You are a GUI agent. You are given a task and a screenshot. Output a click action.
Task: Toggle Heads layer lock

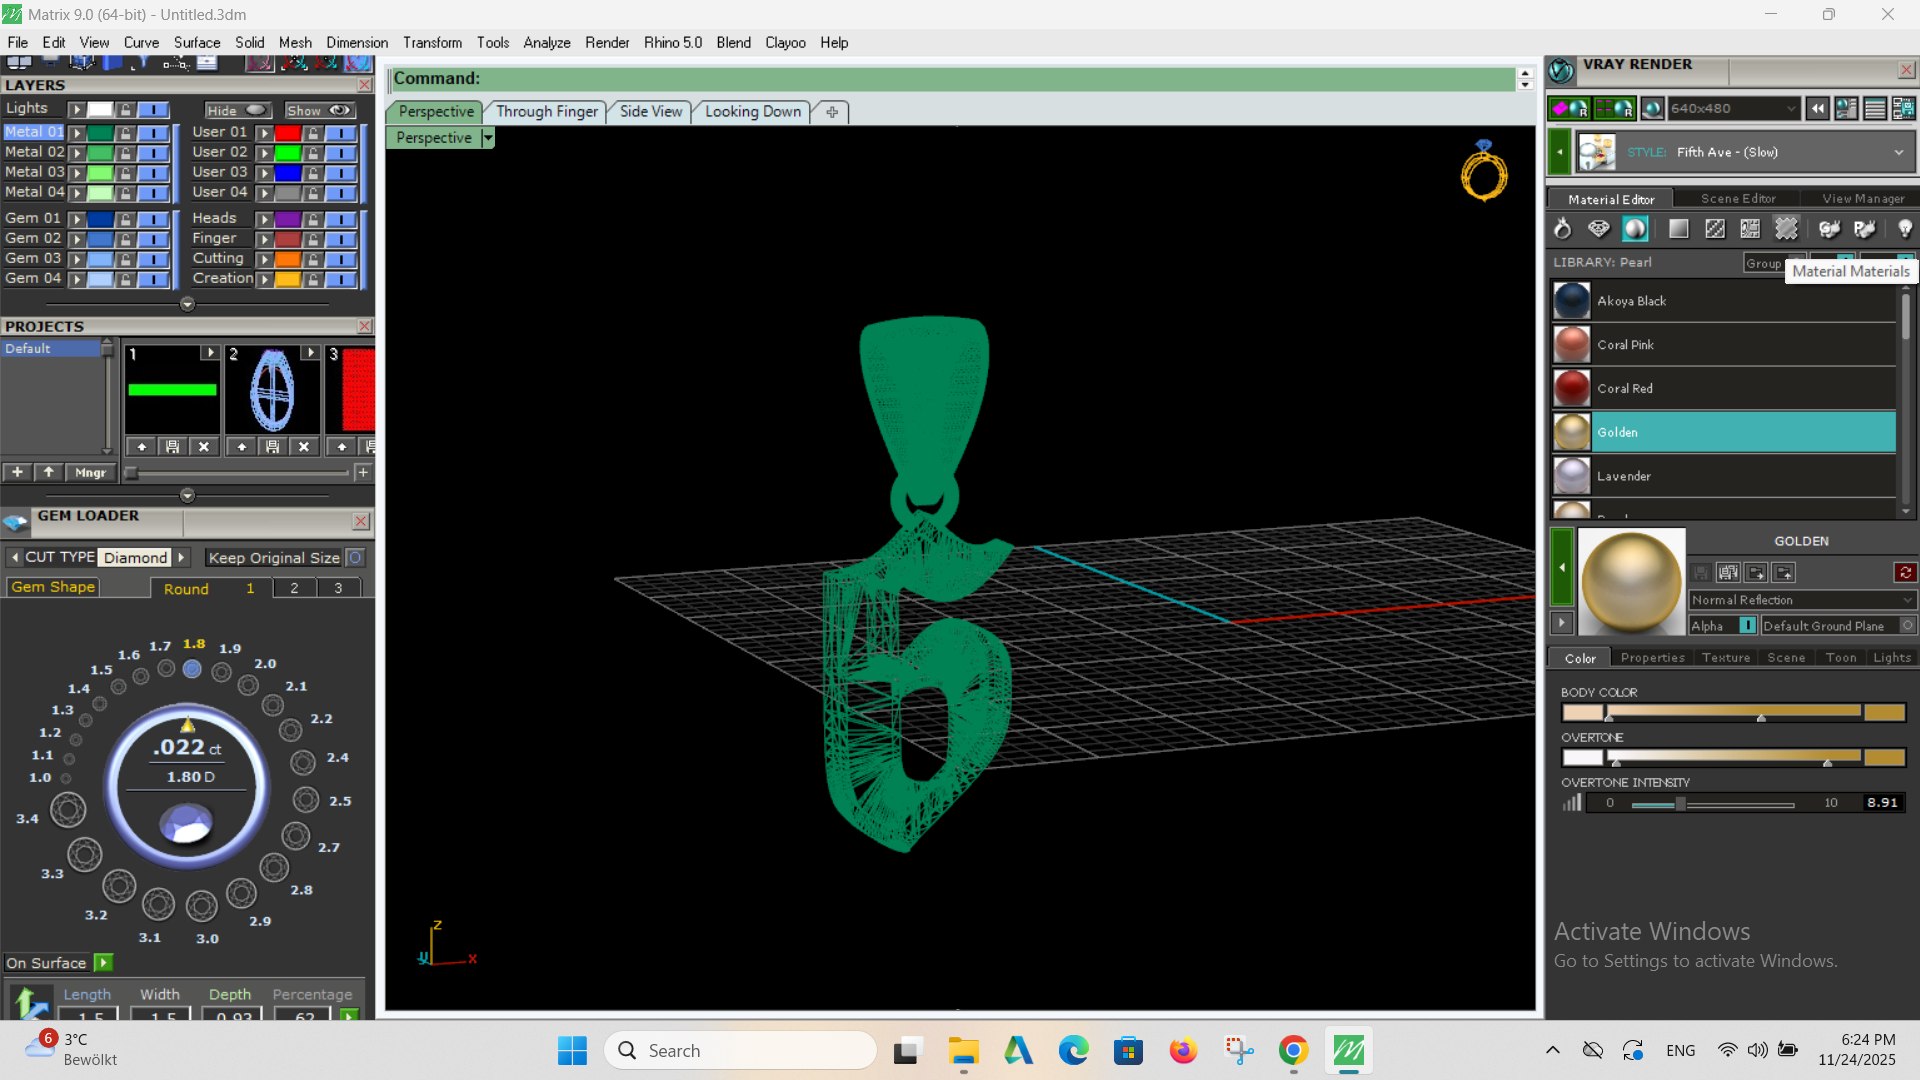[x=313, y=219]
